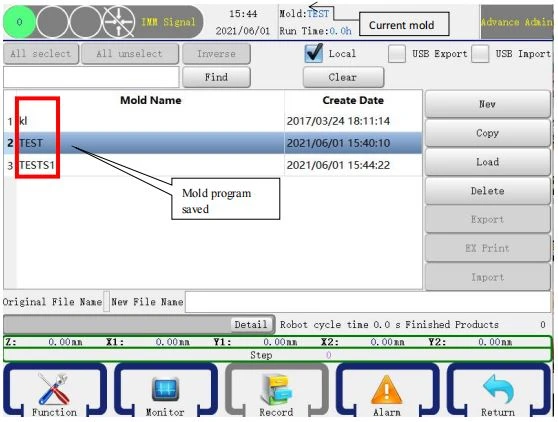Click the green circle status indicator
The height and width of the screenshot is (422, 558).
click(x=19, y=22)
